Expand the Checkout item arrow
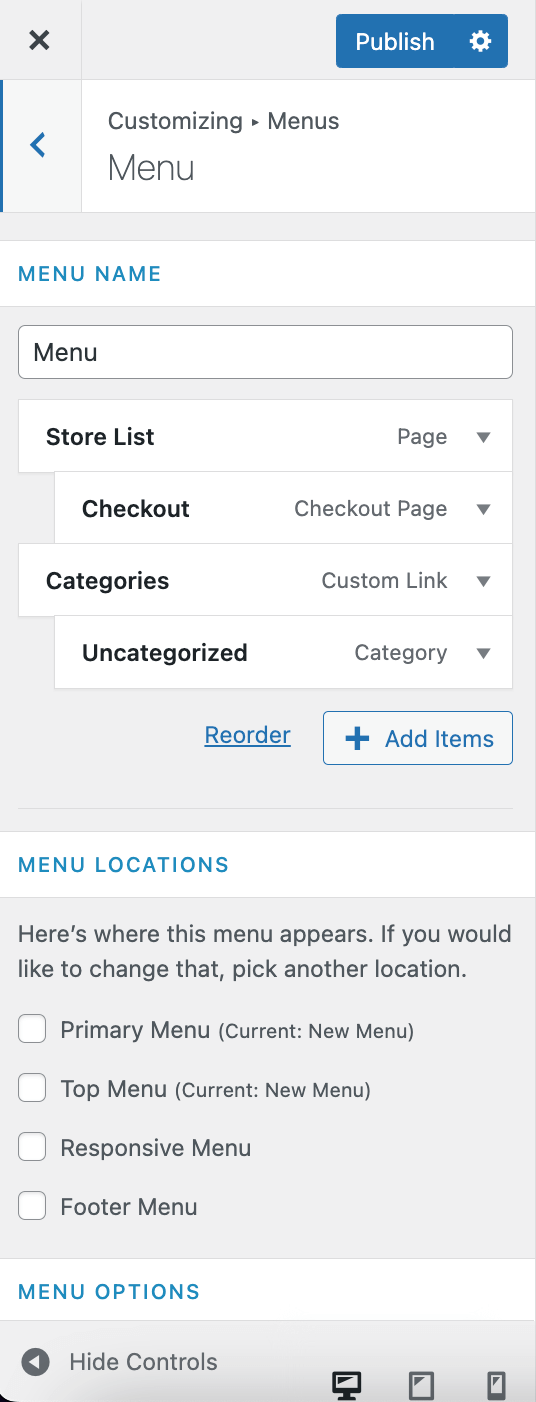The width and height of the screenshot is (536, 1402). (484, 509)
